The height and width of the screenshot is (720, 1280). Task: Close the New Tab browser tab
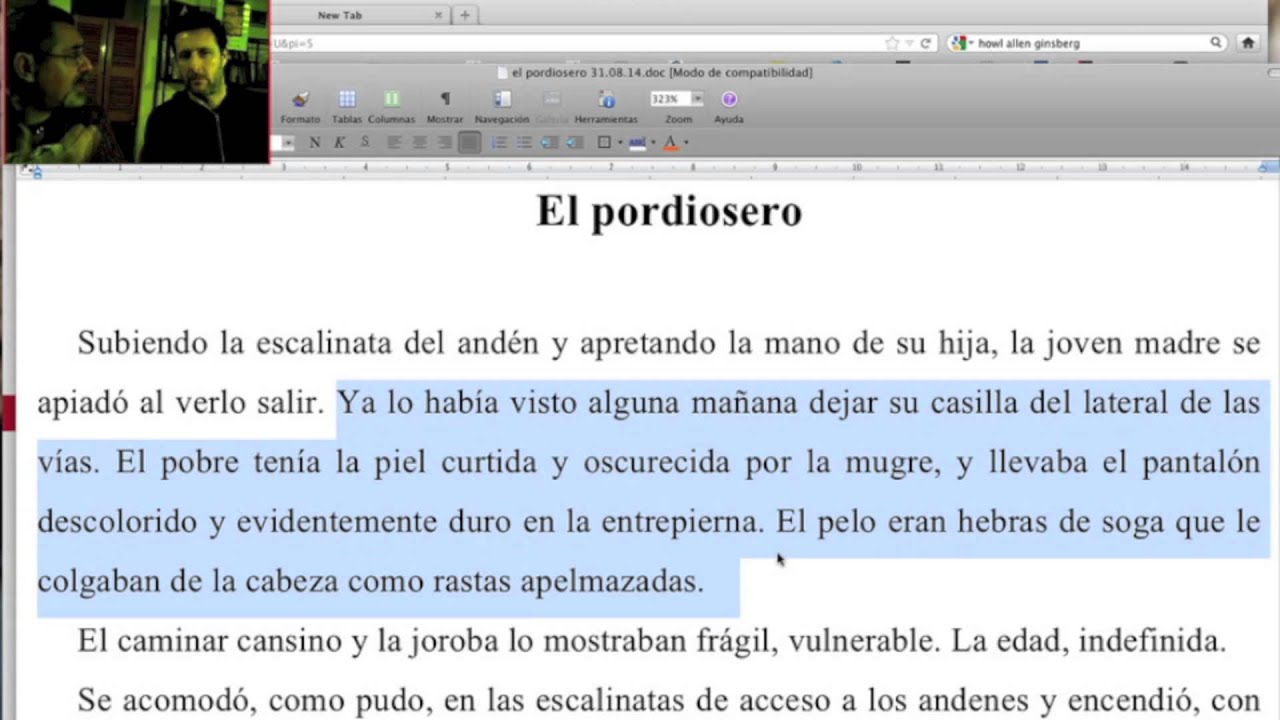438,15
